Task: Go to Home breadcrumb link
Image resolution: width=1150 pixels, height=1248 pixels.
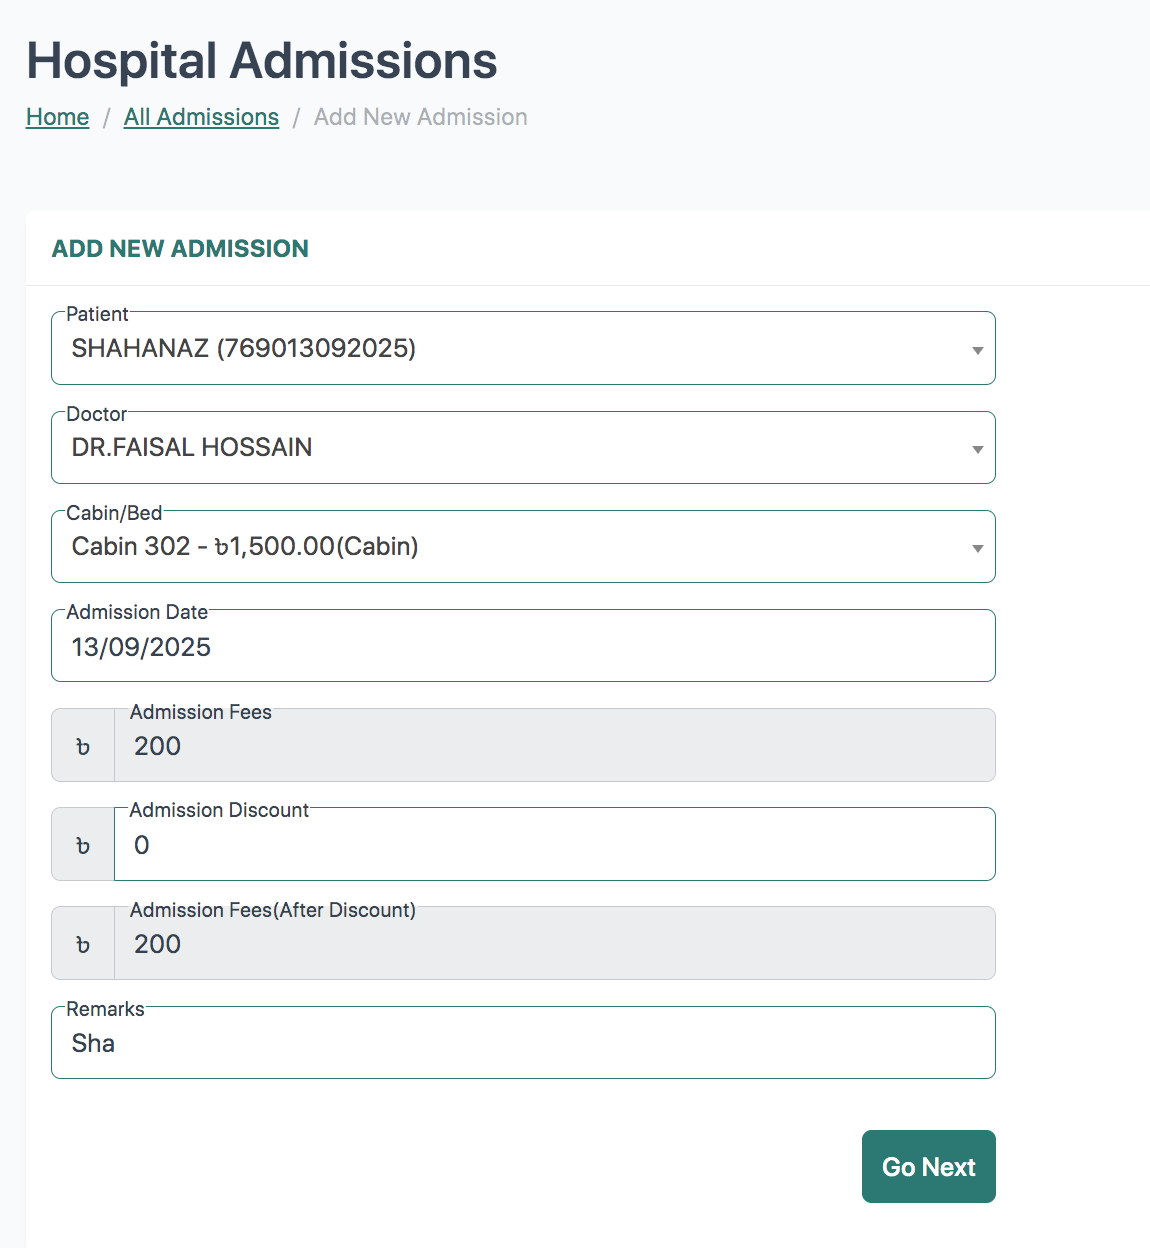Action: click(58, 117)
